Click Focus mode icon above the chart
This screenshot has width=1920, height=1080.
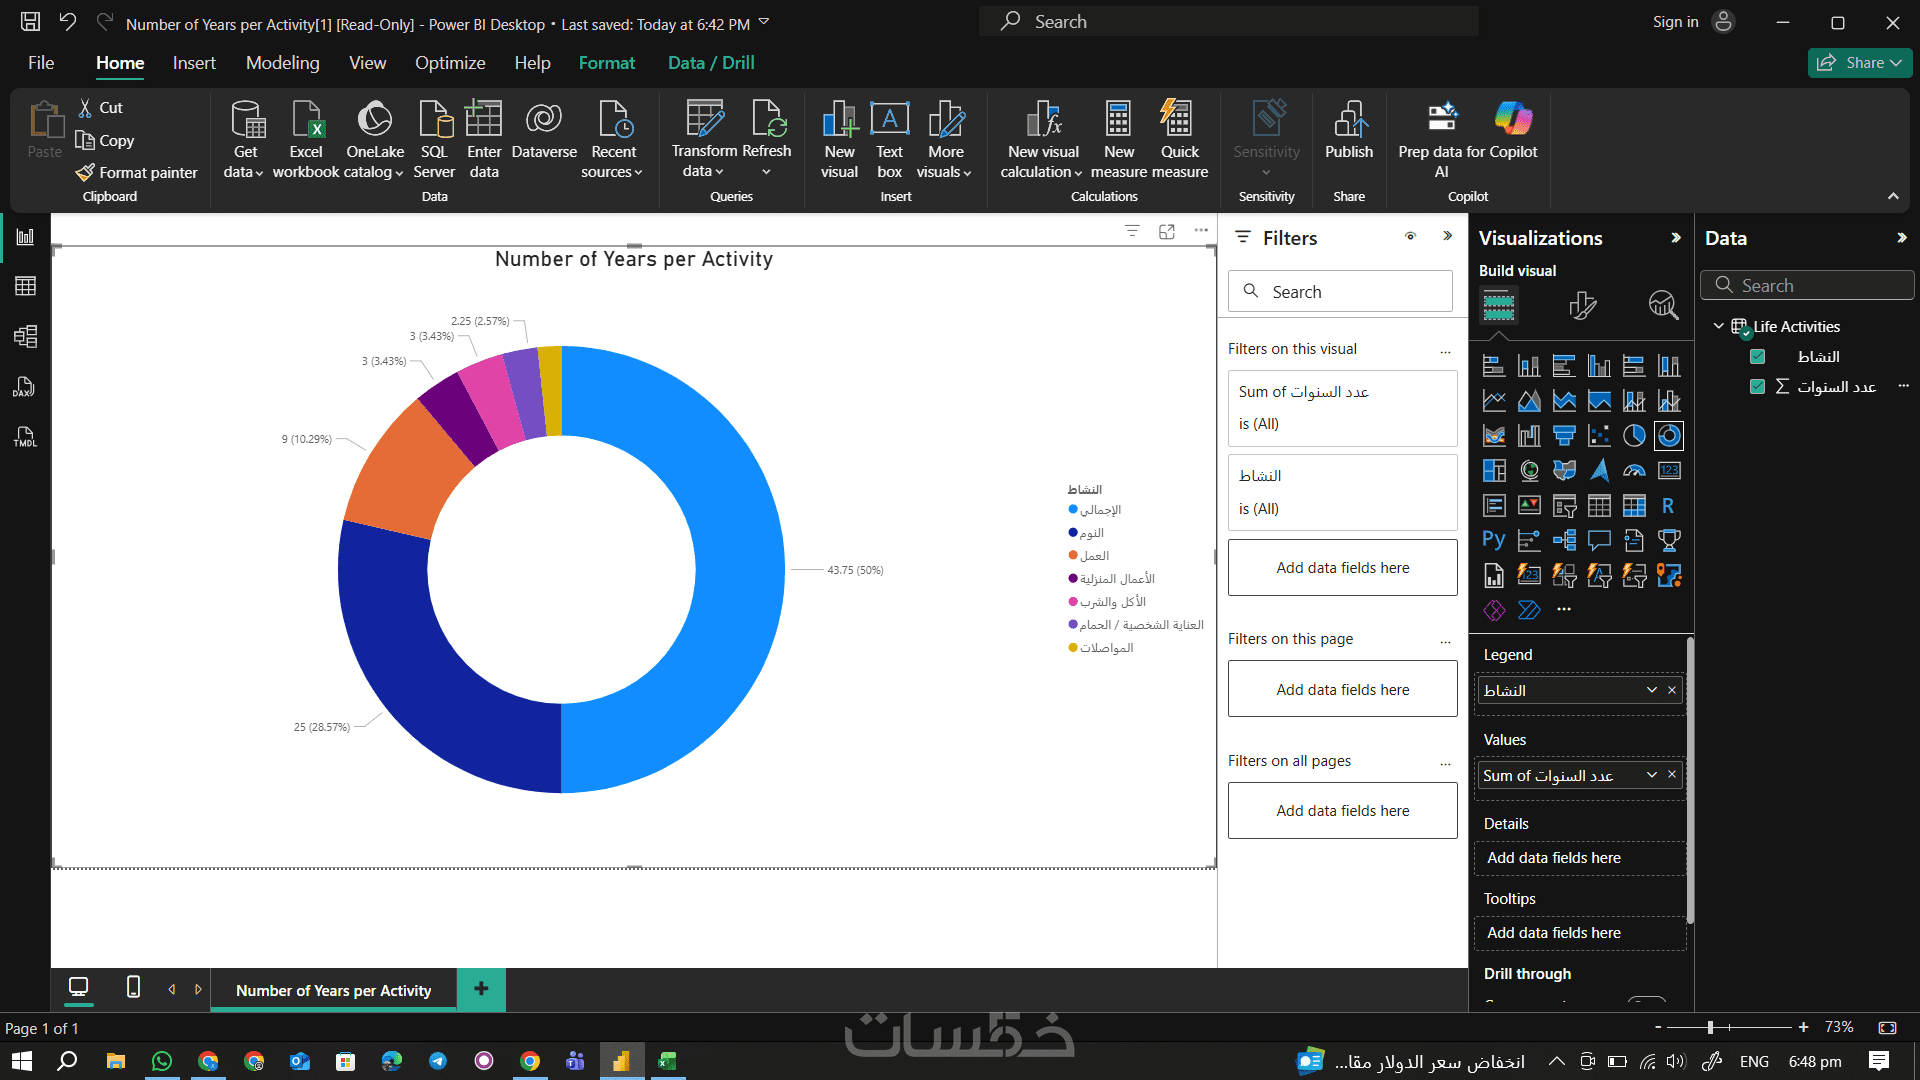click(1167, 232)
